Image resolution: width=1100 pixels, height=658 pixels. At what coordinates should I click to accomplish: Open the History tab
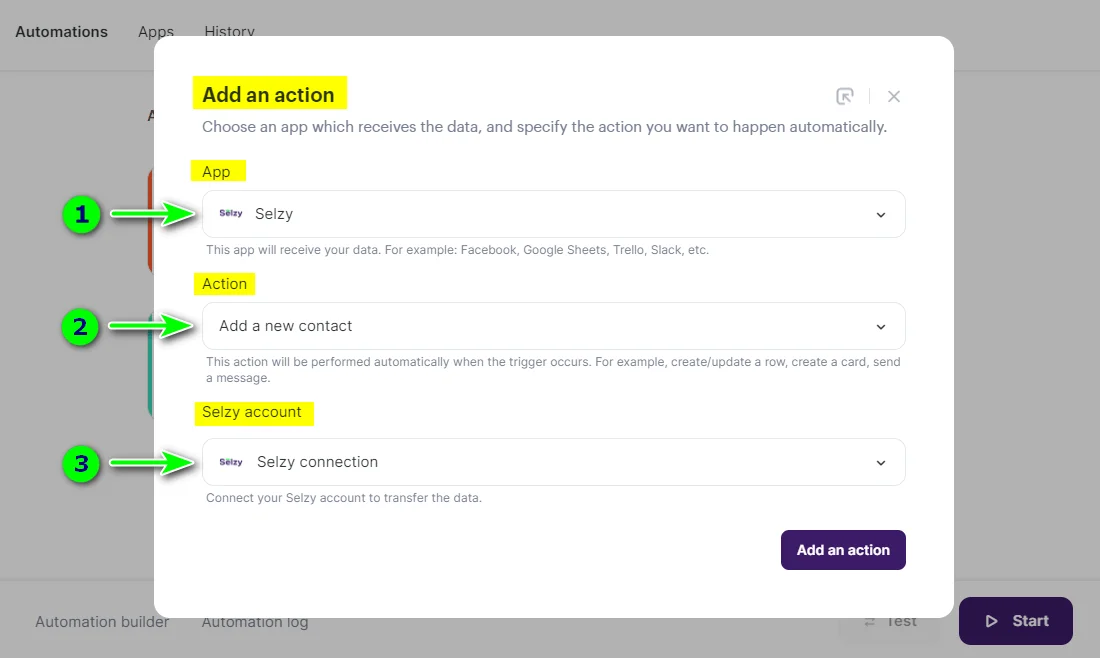point(229,31)
